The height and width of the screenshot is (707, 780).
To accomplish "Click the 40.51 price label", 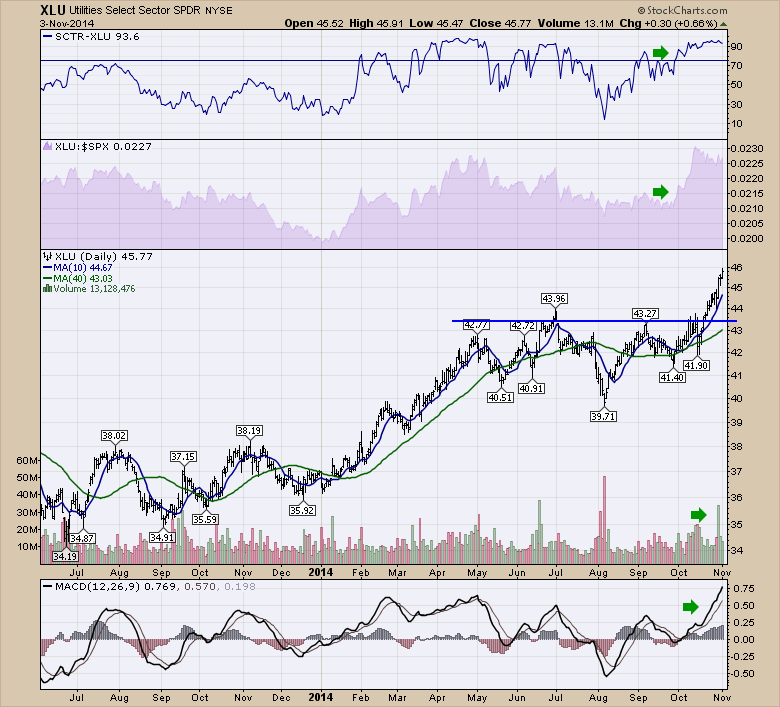I will (500, 398).
